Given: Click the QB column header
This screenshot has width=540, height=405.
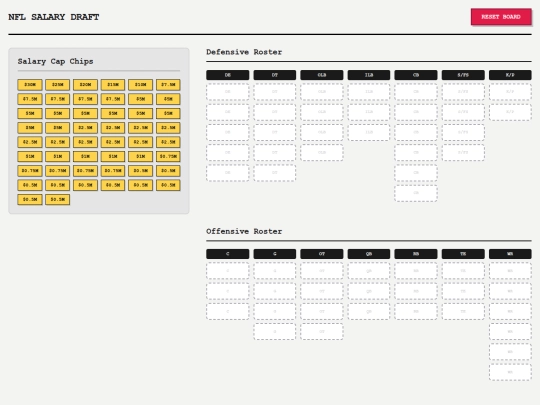Looking at the screenshot, I should (369, 254).
